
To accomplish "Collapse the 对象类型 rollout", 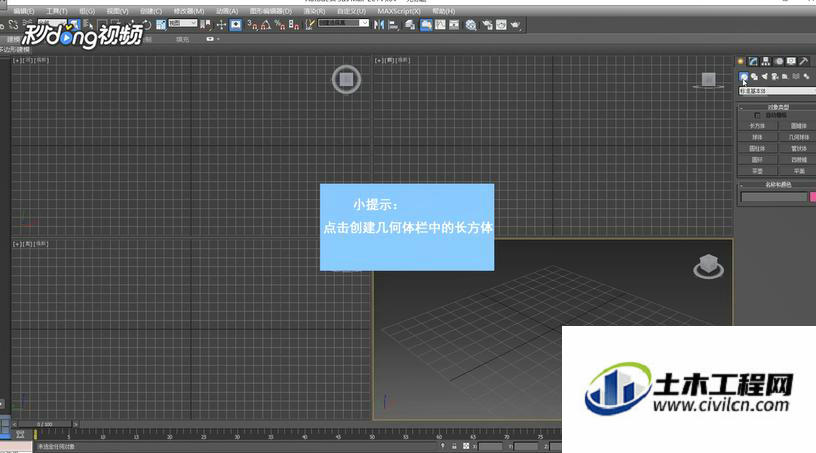I will [777, 107].
